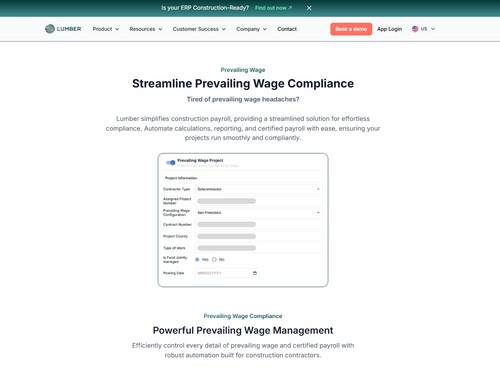The height and width of the screenshot is (367, 500).
Task: Select Yes for fund jointly managed
Action: pyautogui.click(x=197, y=259)
